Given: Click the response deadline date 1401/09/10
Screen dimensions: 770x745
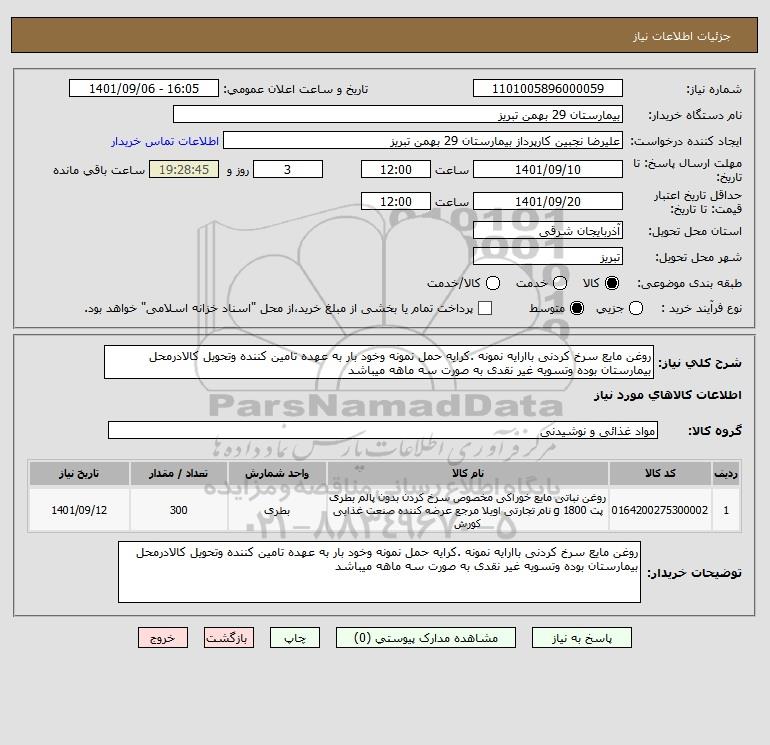Looking at the screenshot, I should coord(548,169).
